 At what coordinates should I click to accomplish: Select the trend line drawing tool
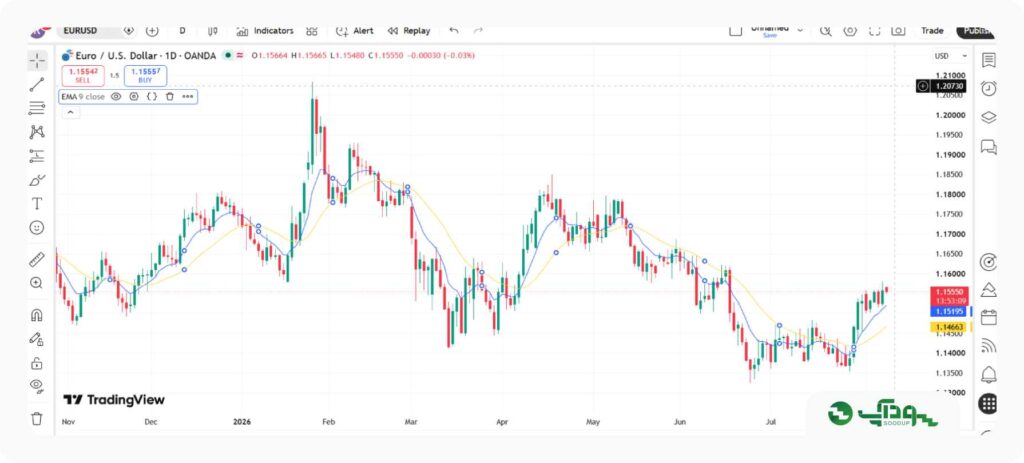(x=37, y=84)
